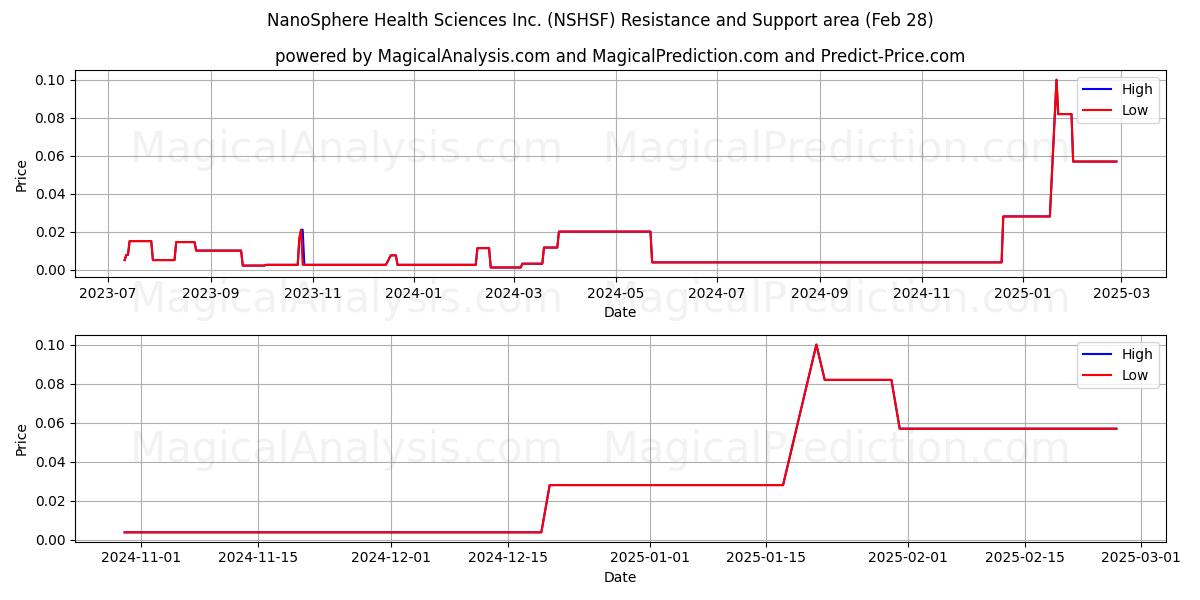Click the 2024-11-15 tick label
This screenshot has height=600, width=1200.
[x=258, y=558]
